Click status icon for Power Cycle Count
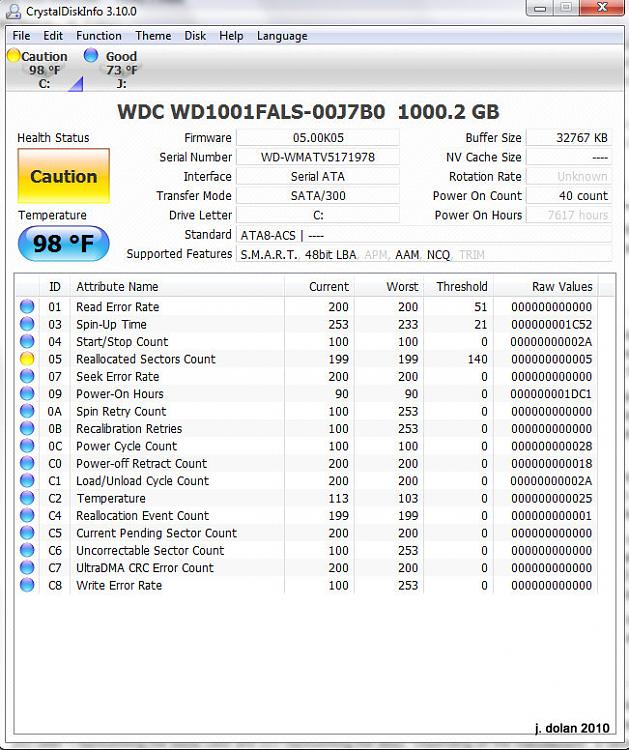629x750 pixels. pos(27,446)
